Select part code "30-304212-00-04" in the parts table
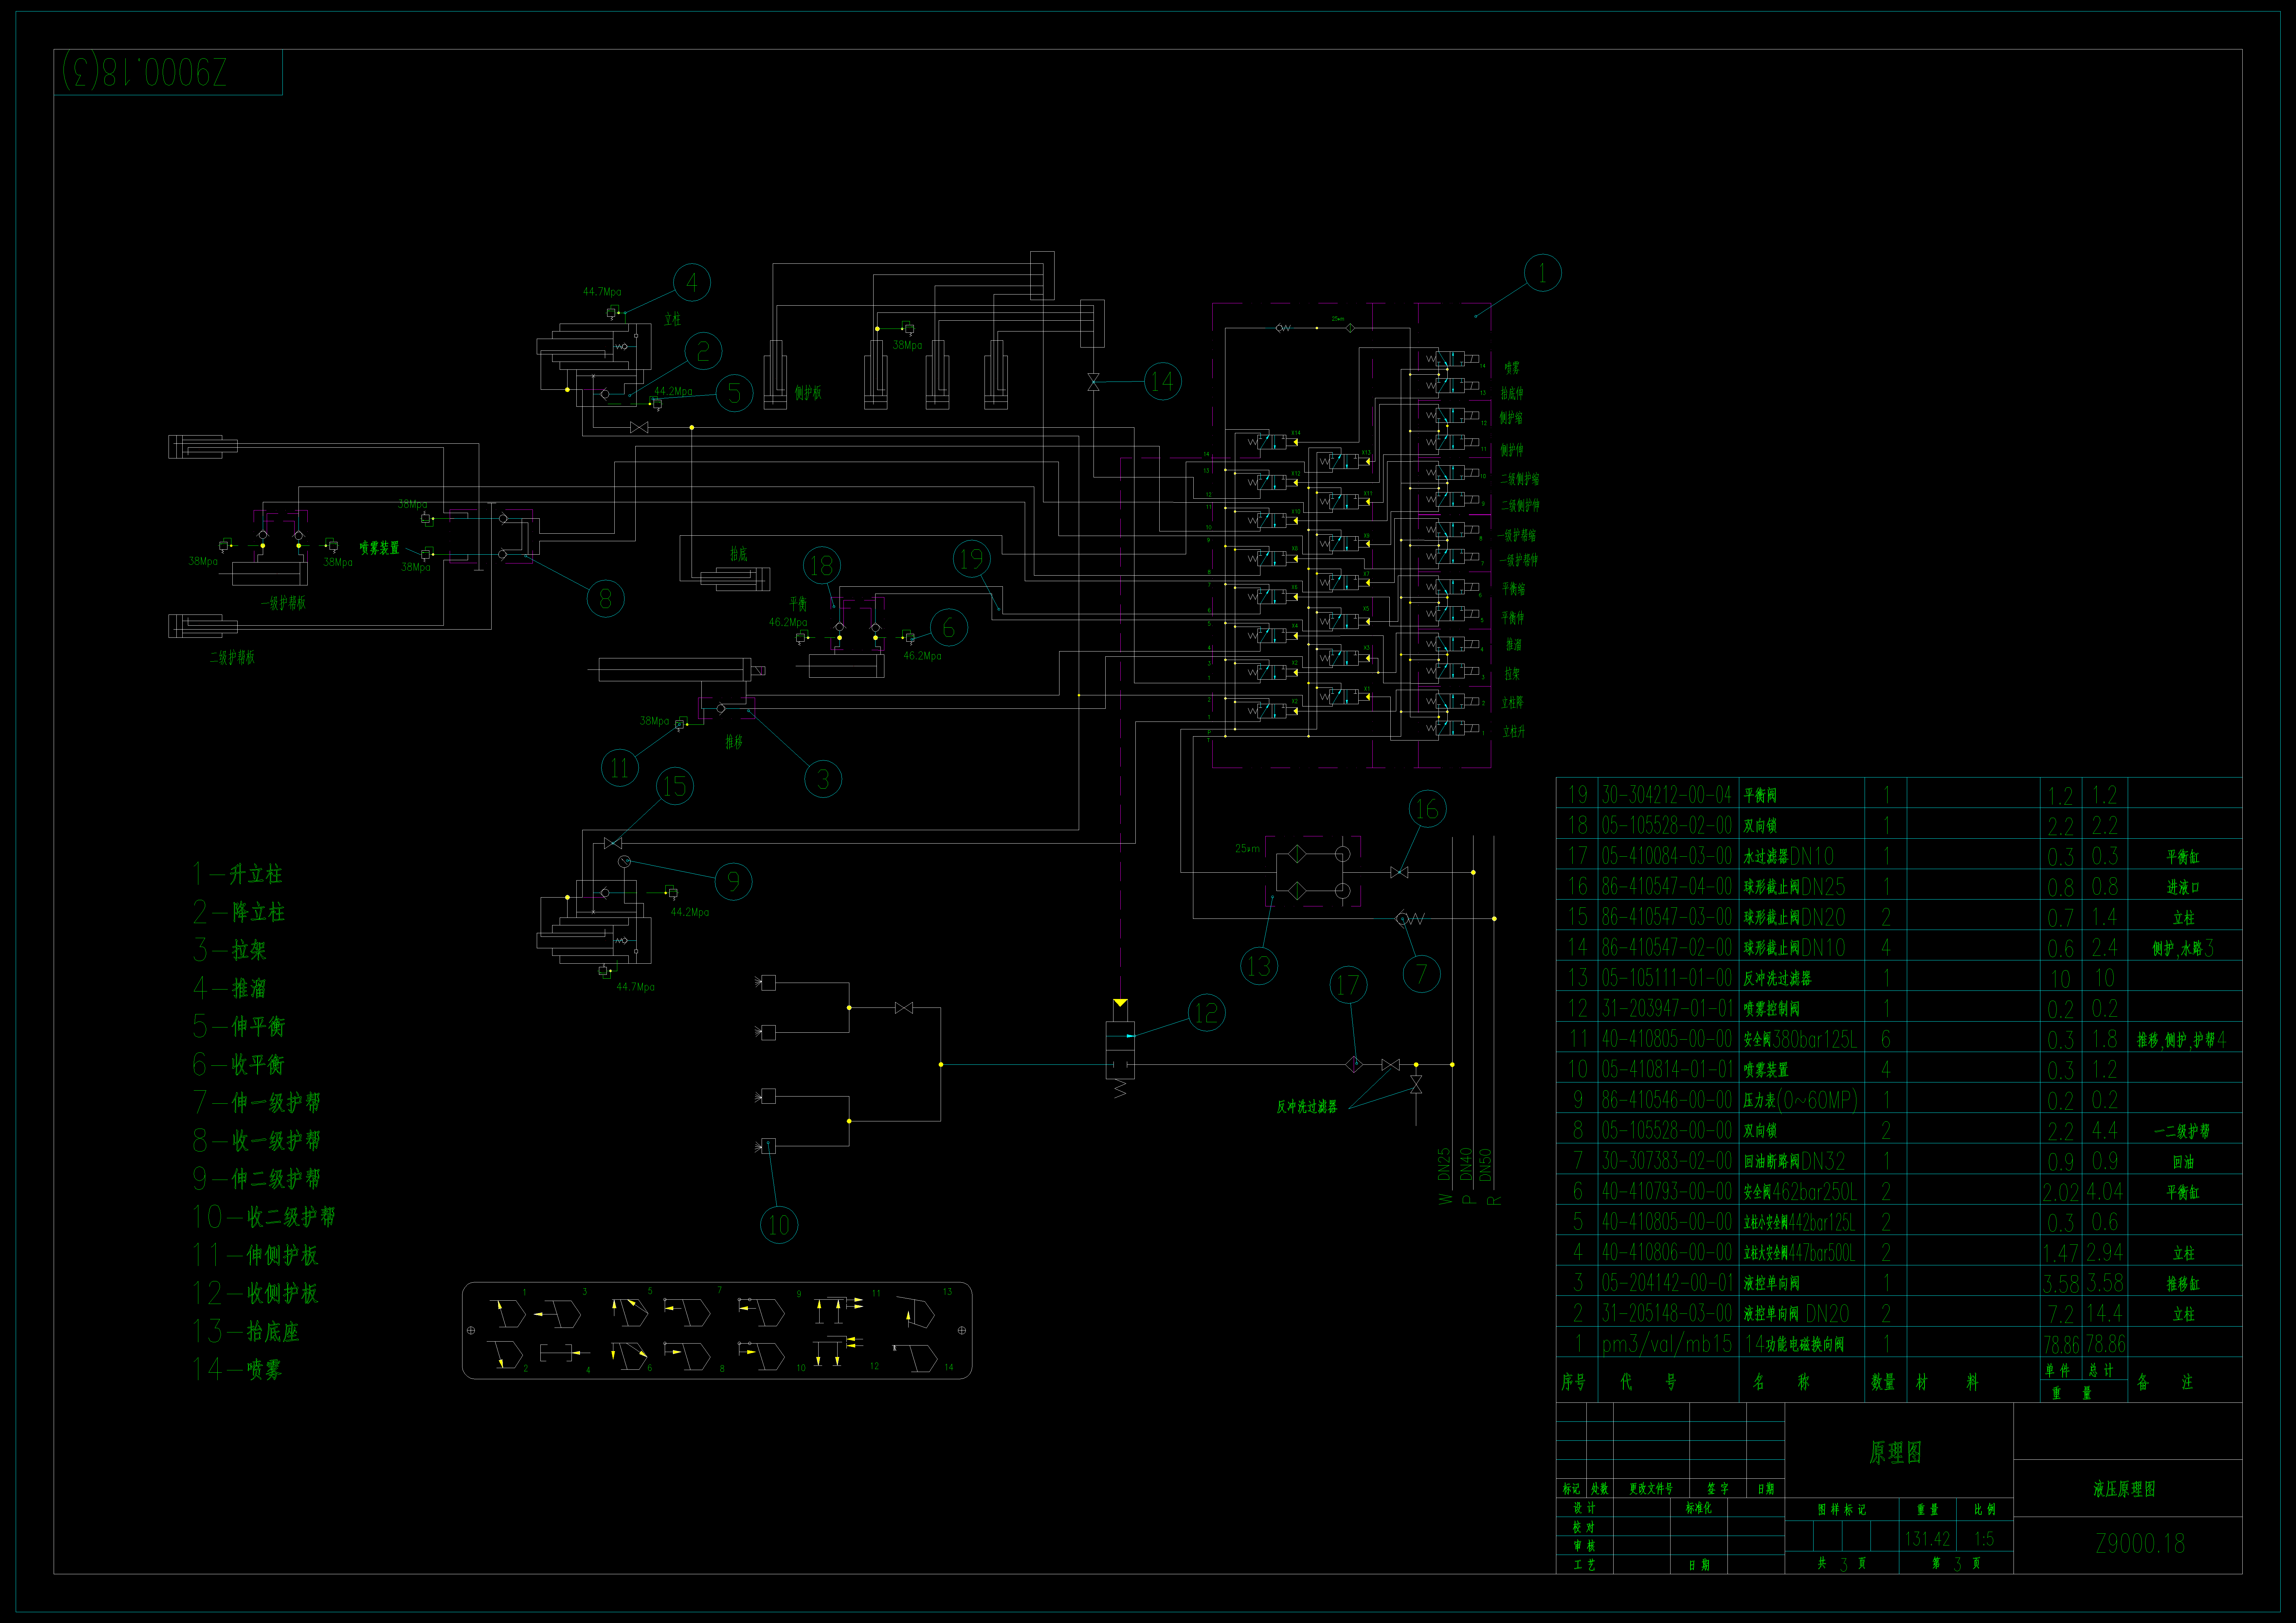This screenshot has height=1623, width=2296. [1667, 795]
